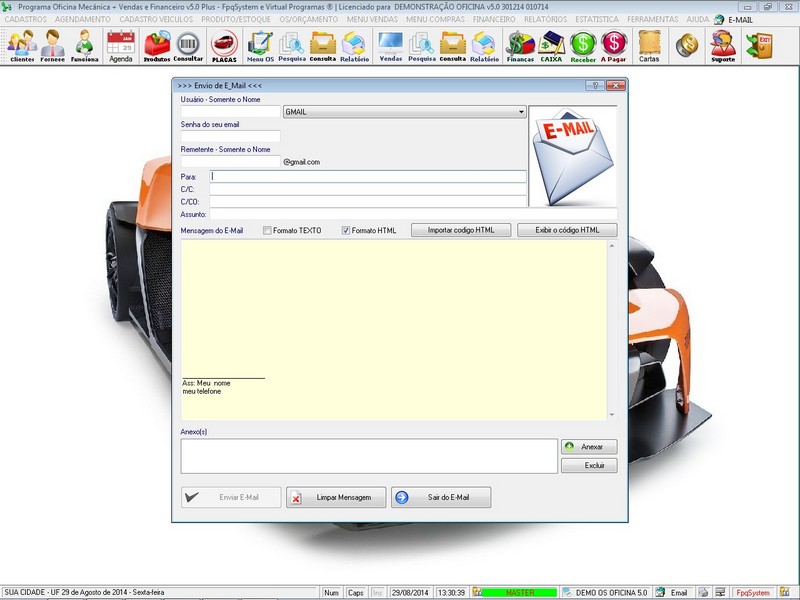Click the Consultar barcode icon

(188, 45)
